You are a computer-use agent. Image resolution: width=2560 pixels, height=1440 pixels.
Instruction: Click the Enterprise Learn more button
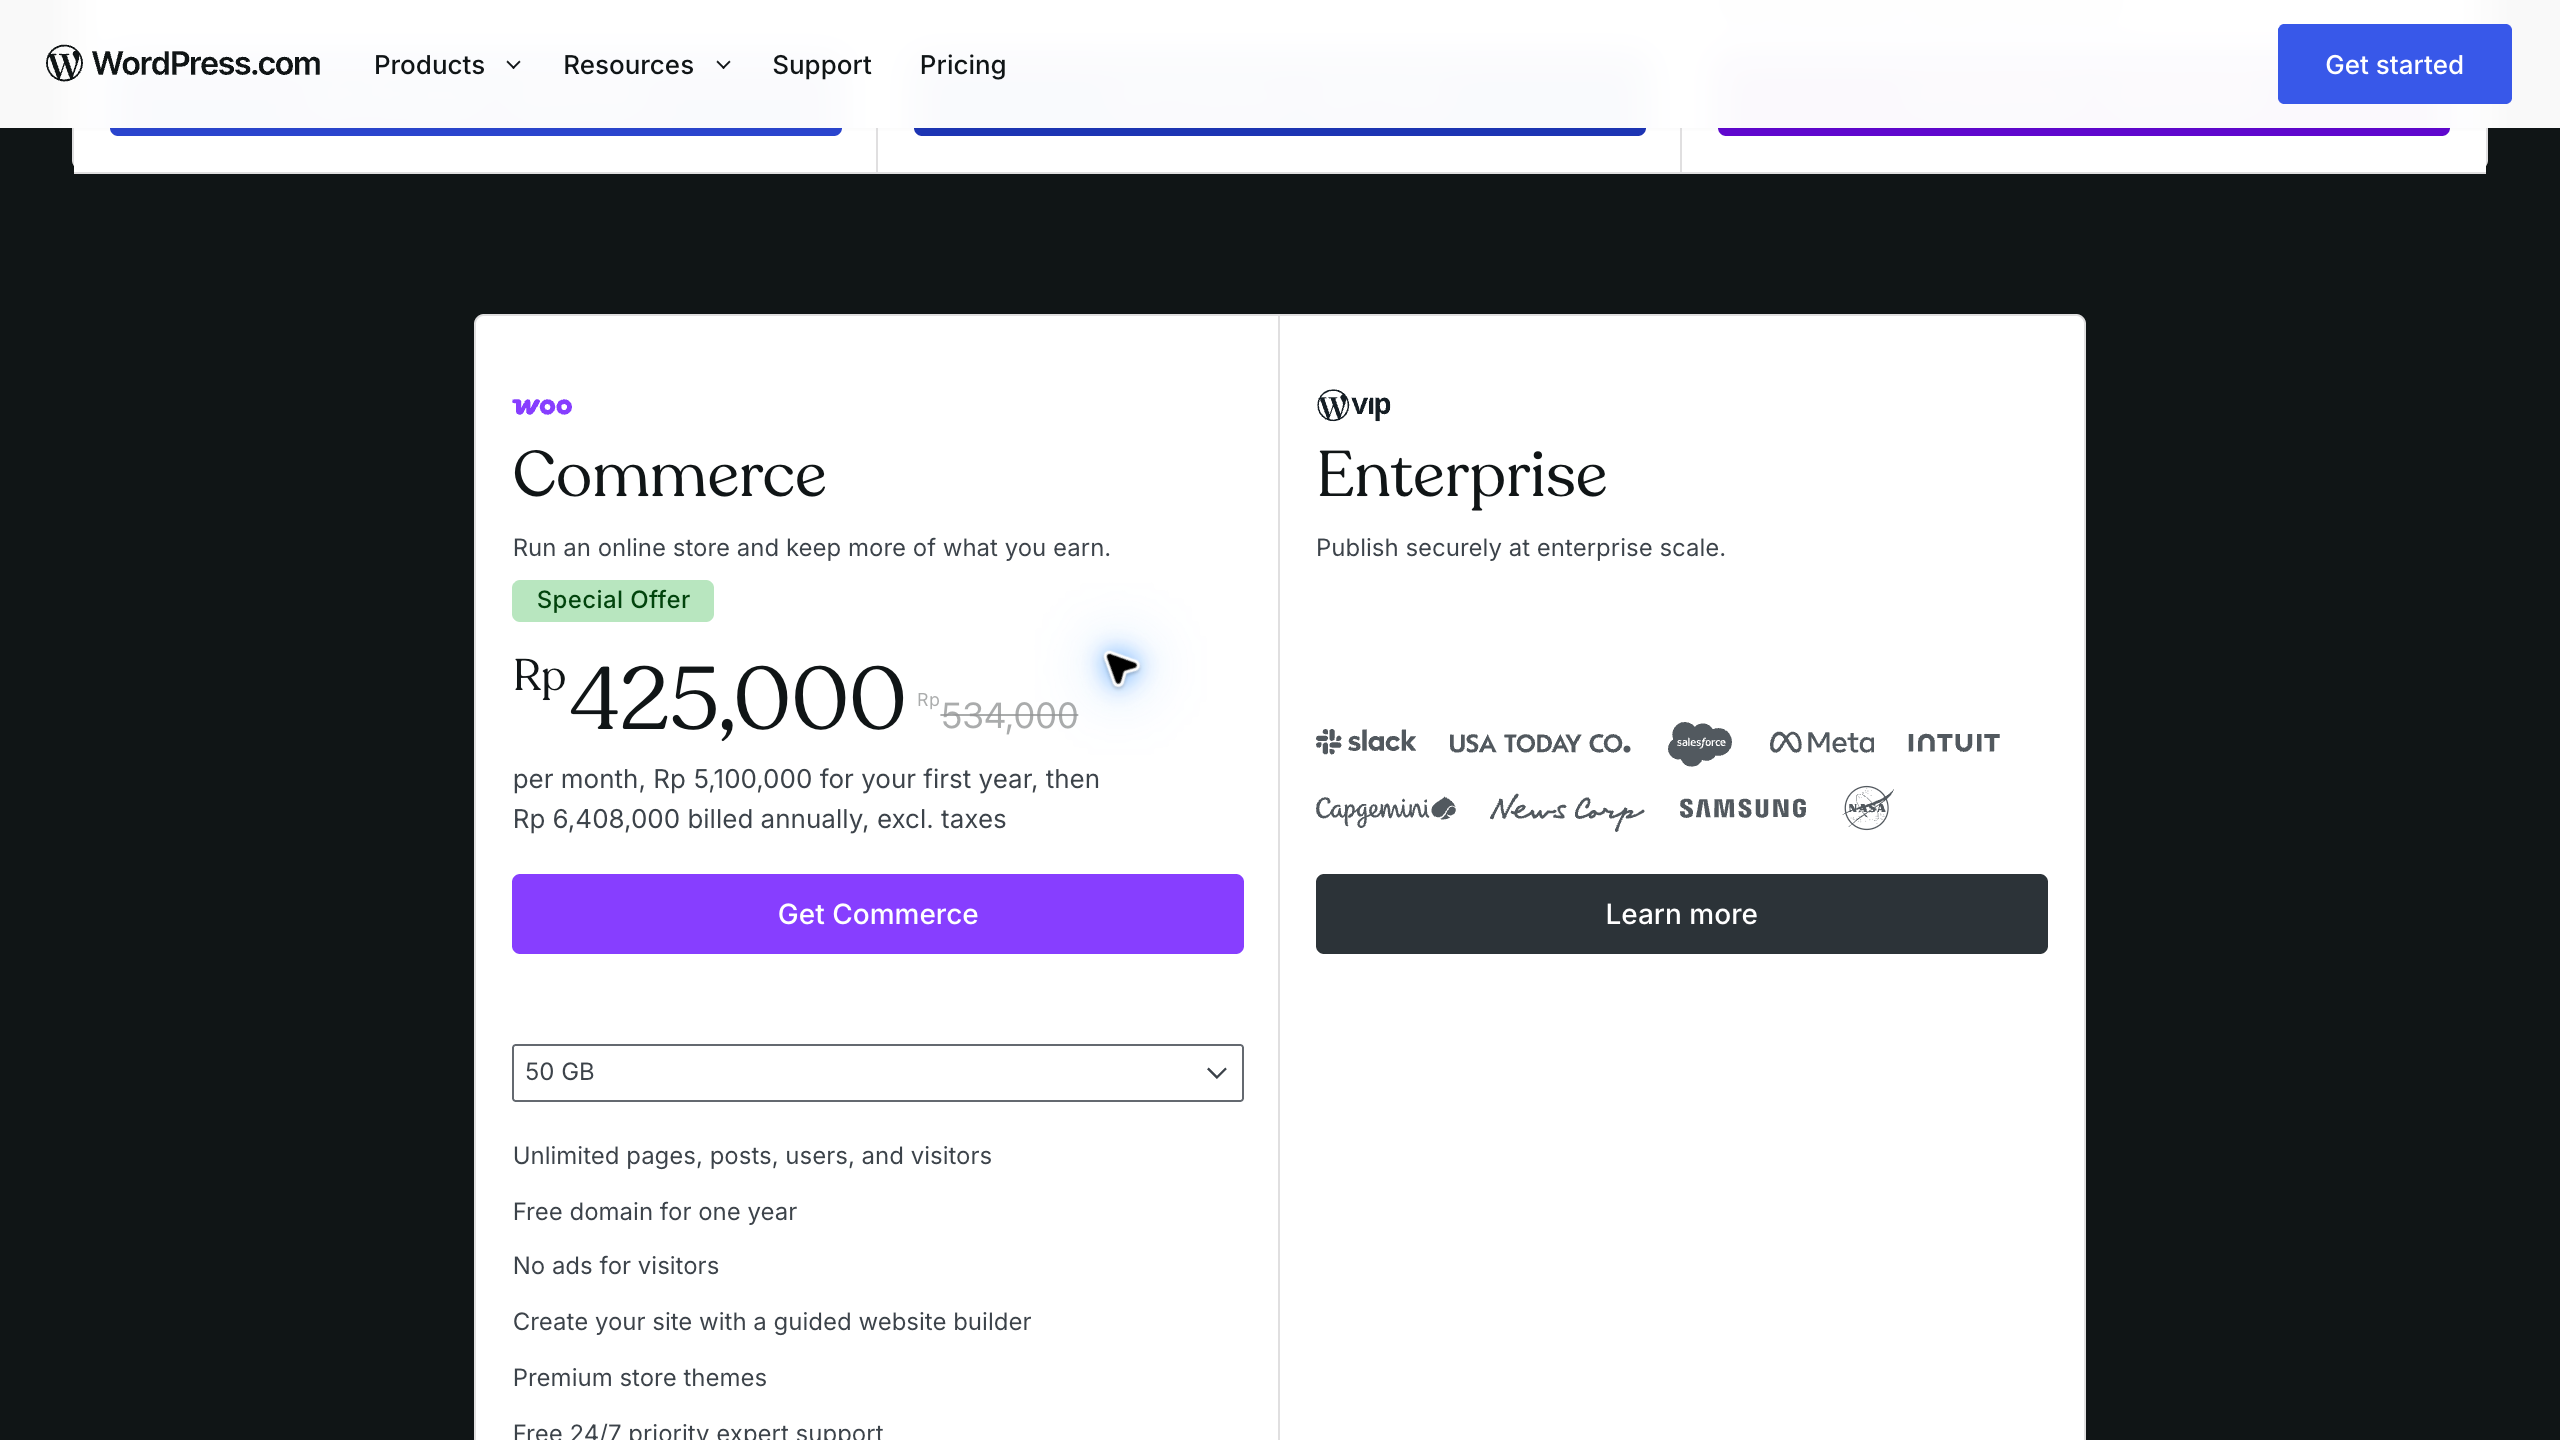(x=1681, y=914)
